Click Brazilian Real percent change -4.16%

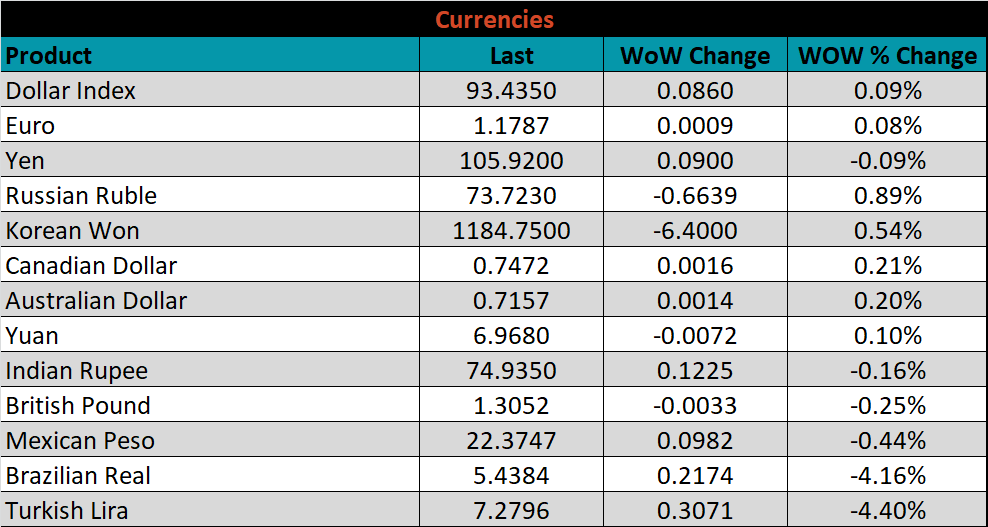[x=887, y=476]
